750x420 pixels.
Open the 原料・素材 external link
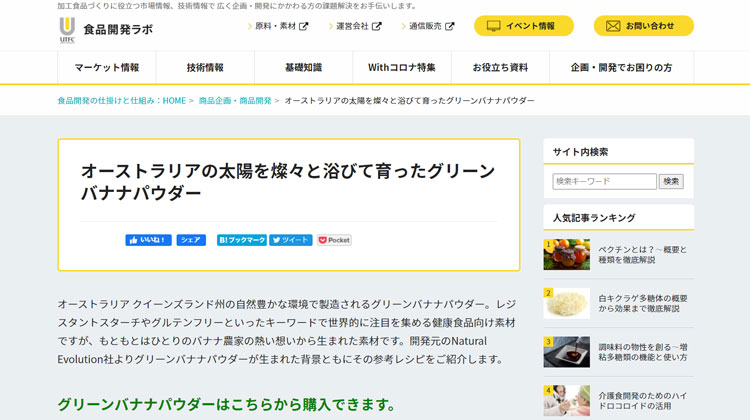pyautogui.click(x=280, y=27)
